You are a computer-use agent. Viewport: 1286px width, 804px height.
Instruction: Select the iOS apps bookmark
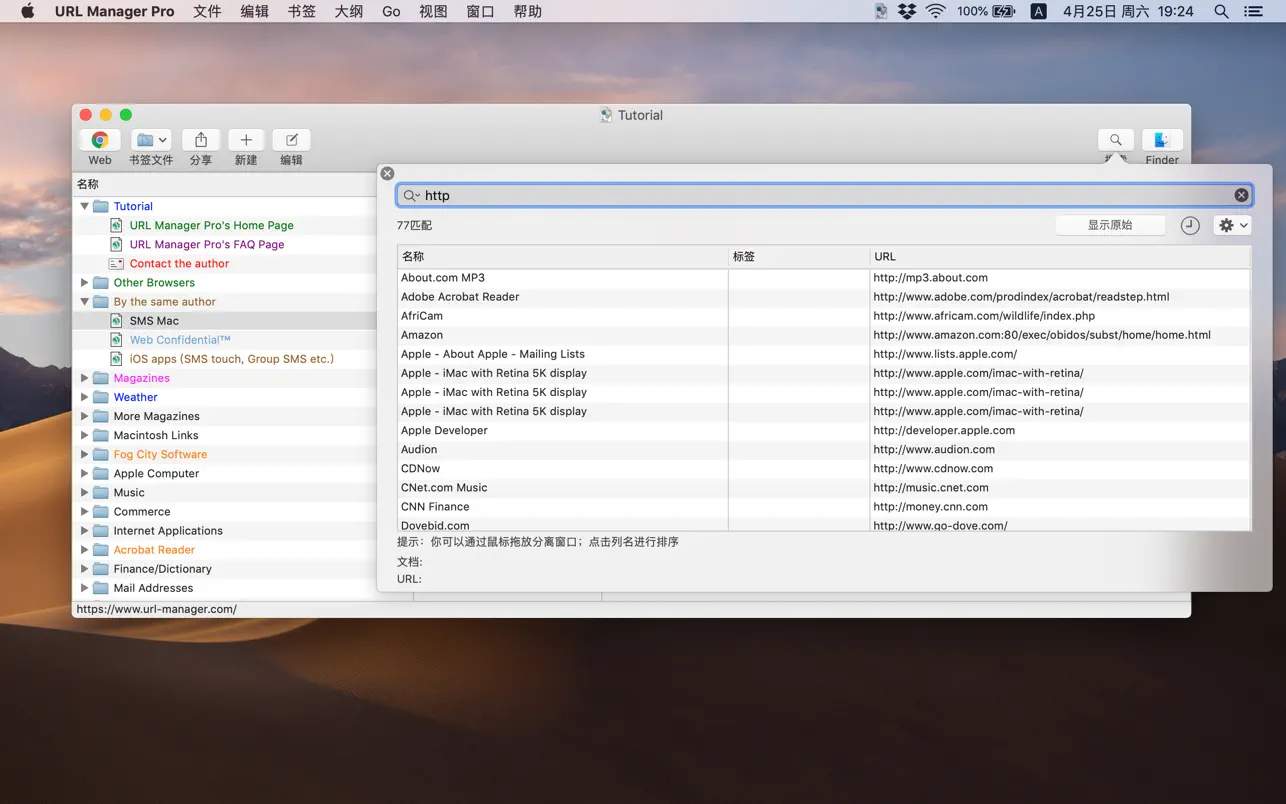click(231, 358)
